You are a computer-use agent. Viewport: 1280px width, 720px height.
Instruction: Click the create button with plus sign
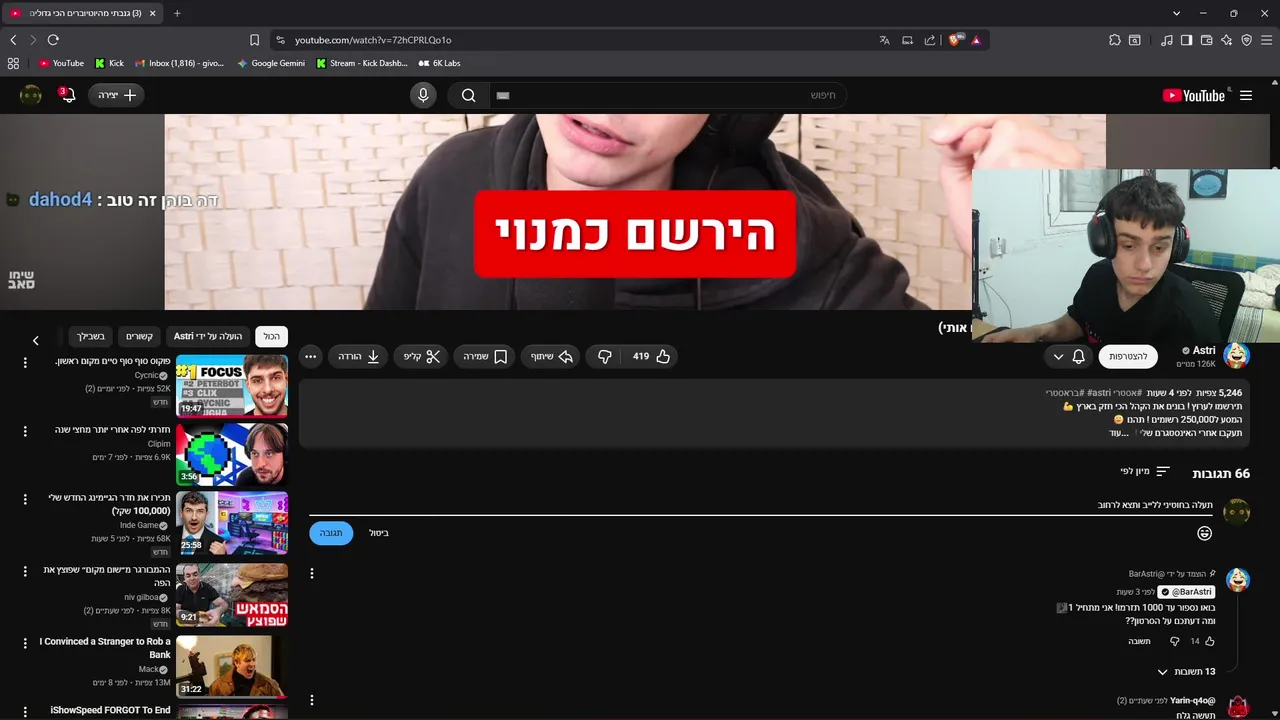click(x=117, y=95)
